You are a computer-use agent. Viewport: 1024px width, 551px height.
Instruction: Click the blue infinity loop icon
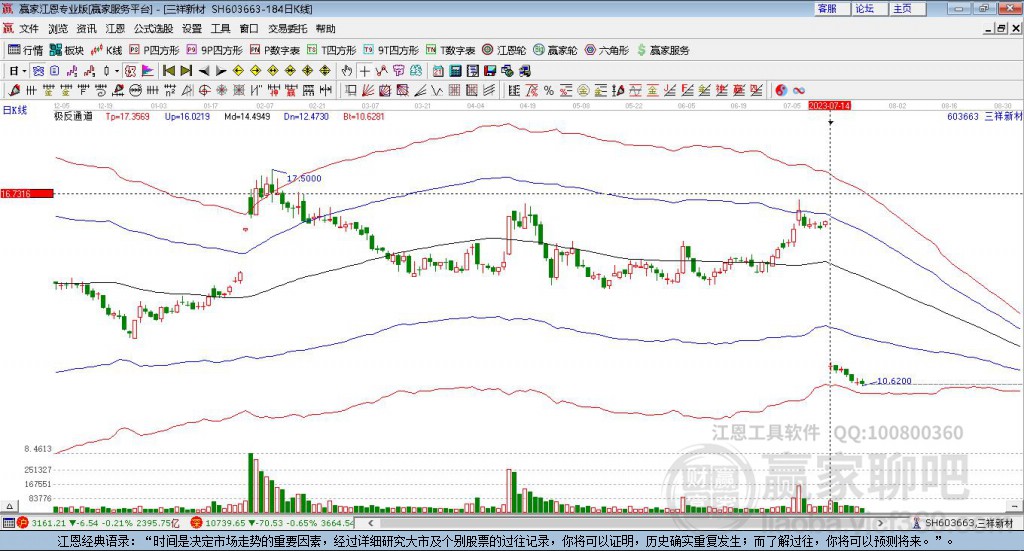799,91
